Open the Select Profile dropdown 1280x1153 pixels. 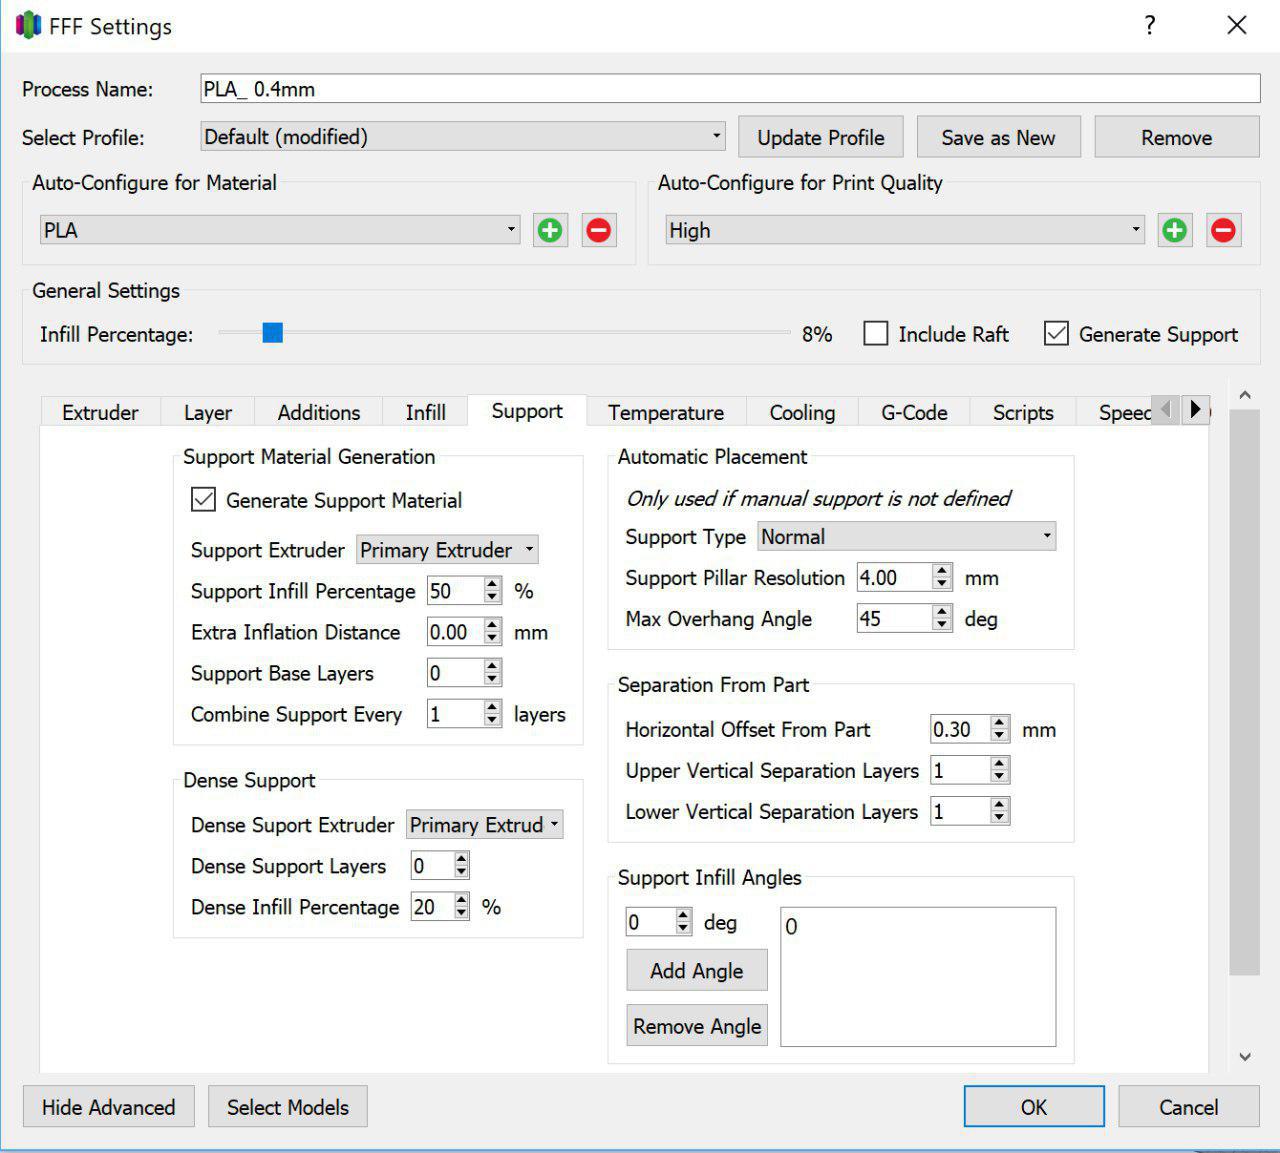[463, 137]
